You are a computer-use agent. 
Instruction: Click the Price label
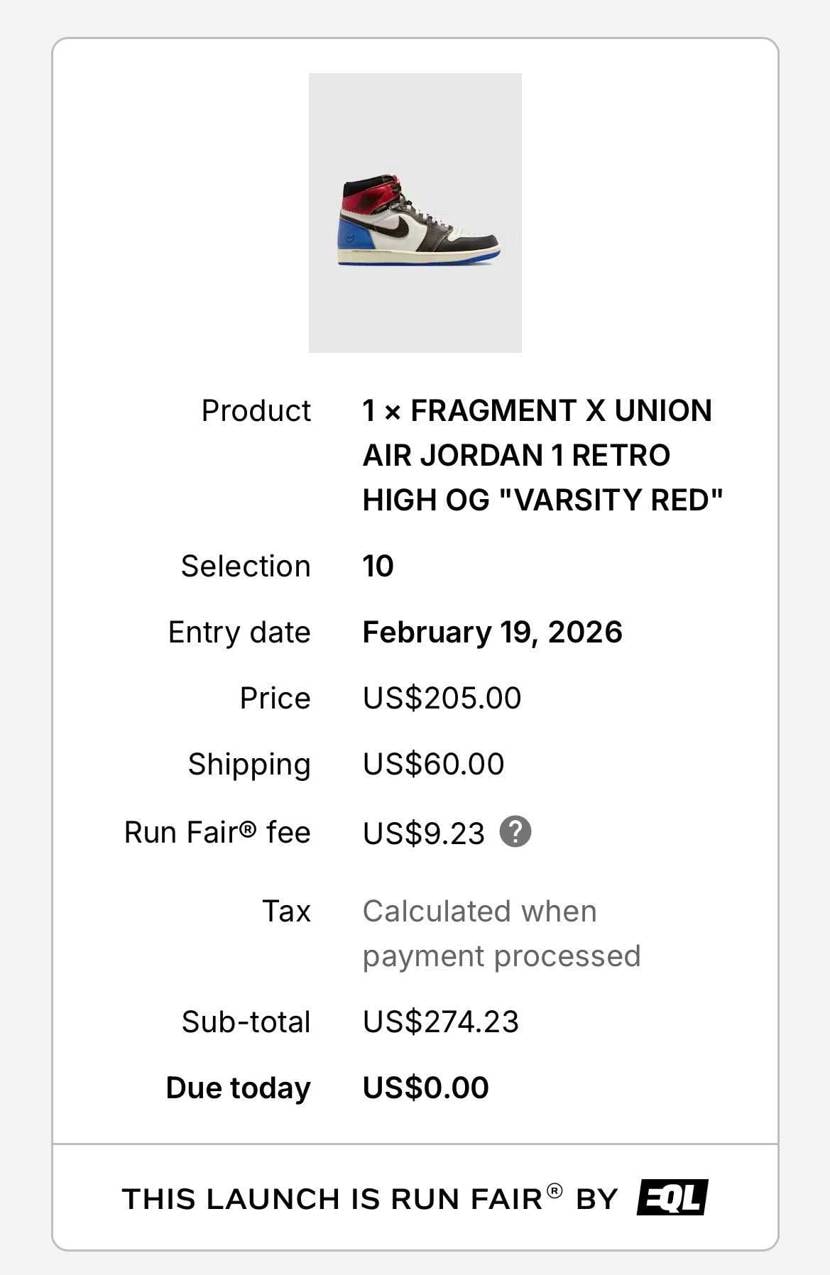pos(275,698)
